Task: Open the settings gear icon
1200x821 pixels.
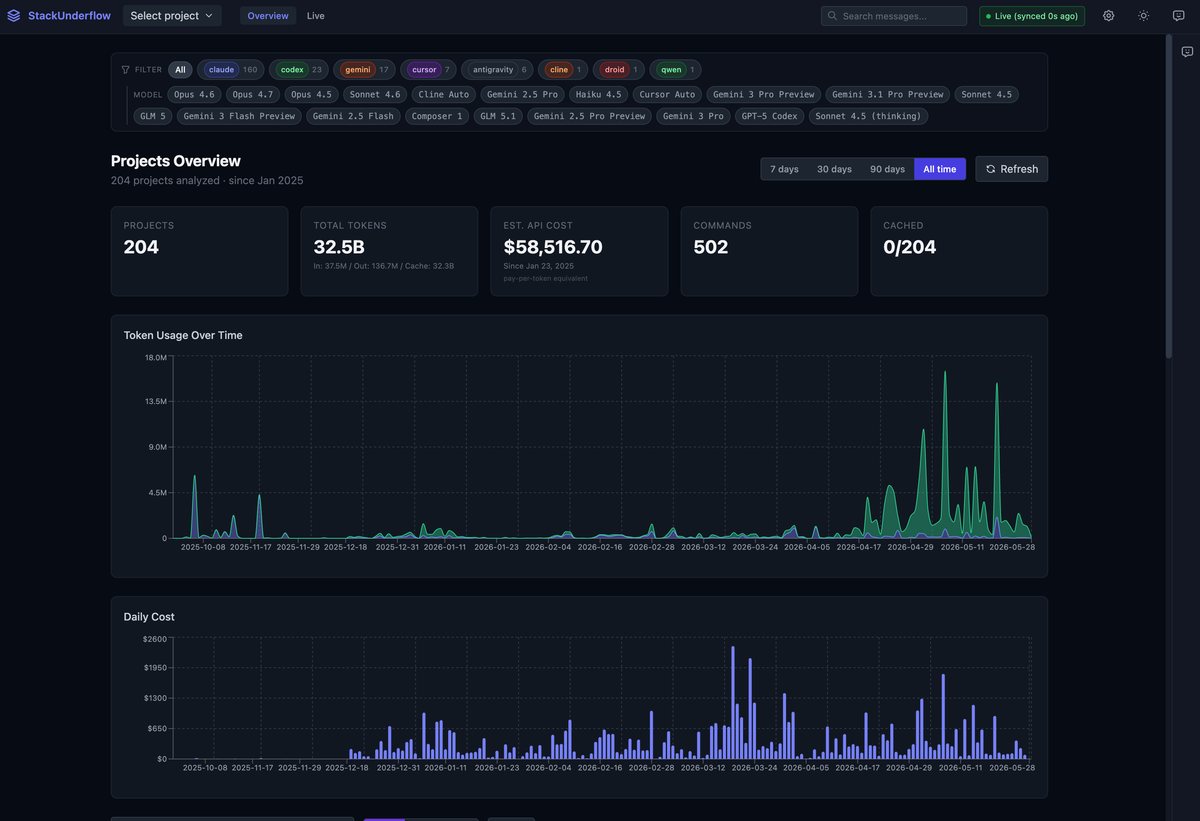Action: (x=1108, y=15)
